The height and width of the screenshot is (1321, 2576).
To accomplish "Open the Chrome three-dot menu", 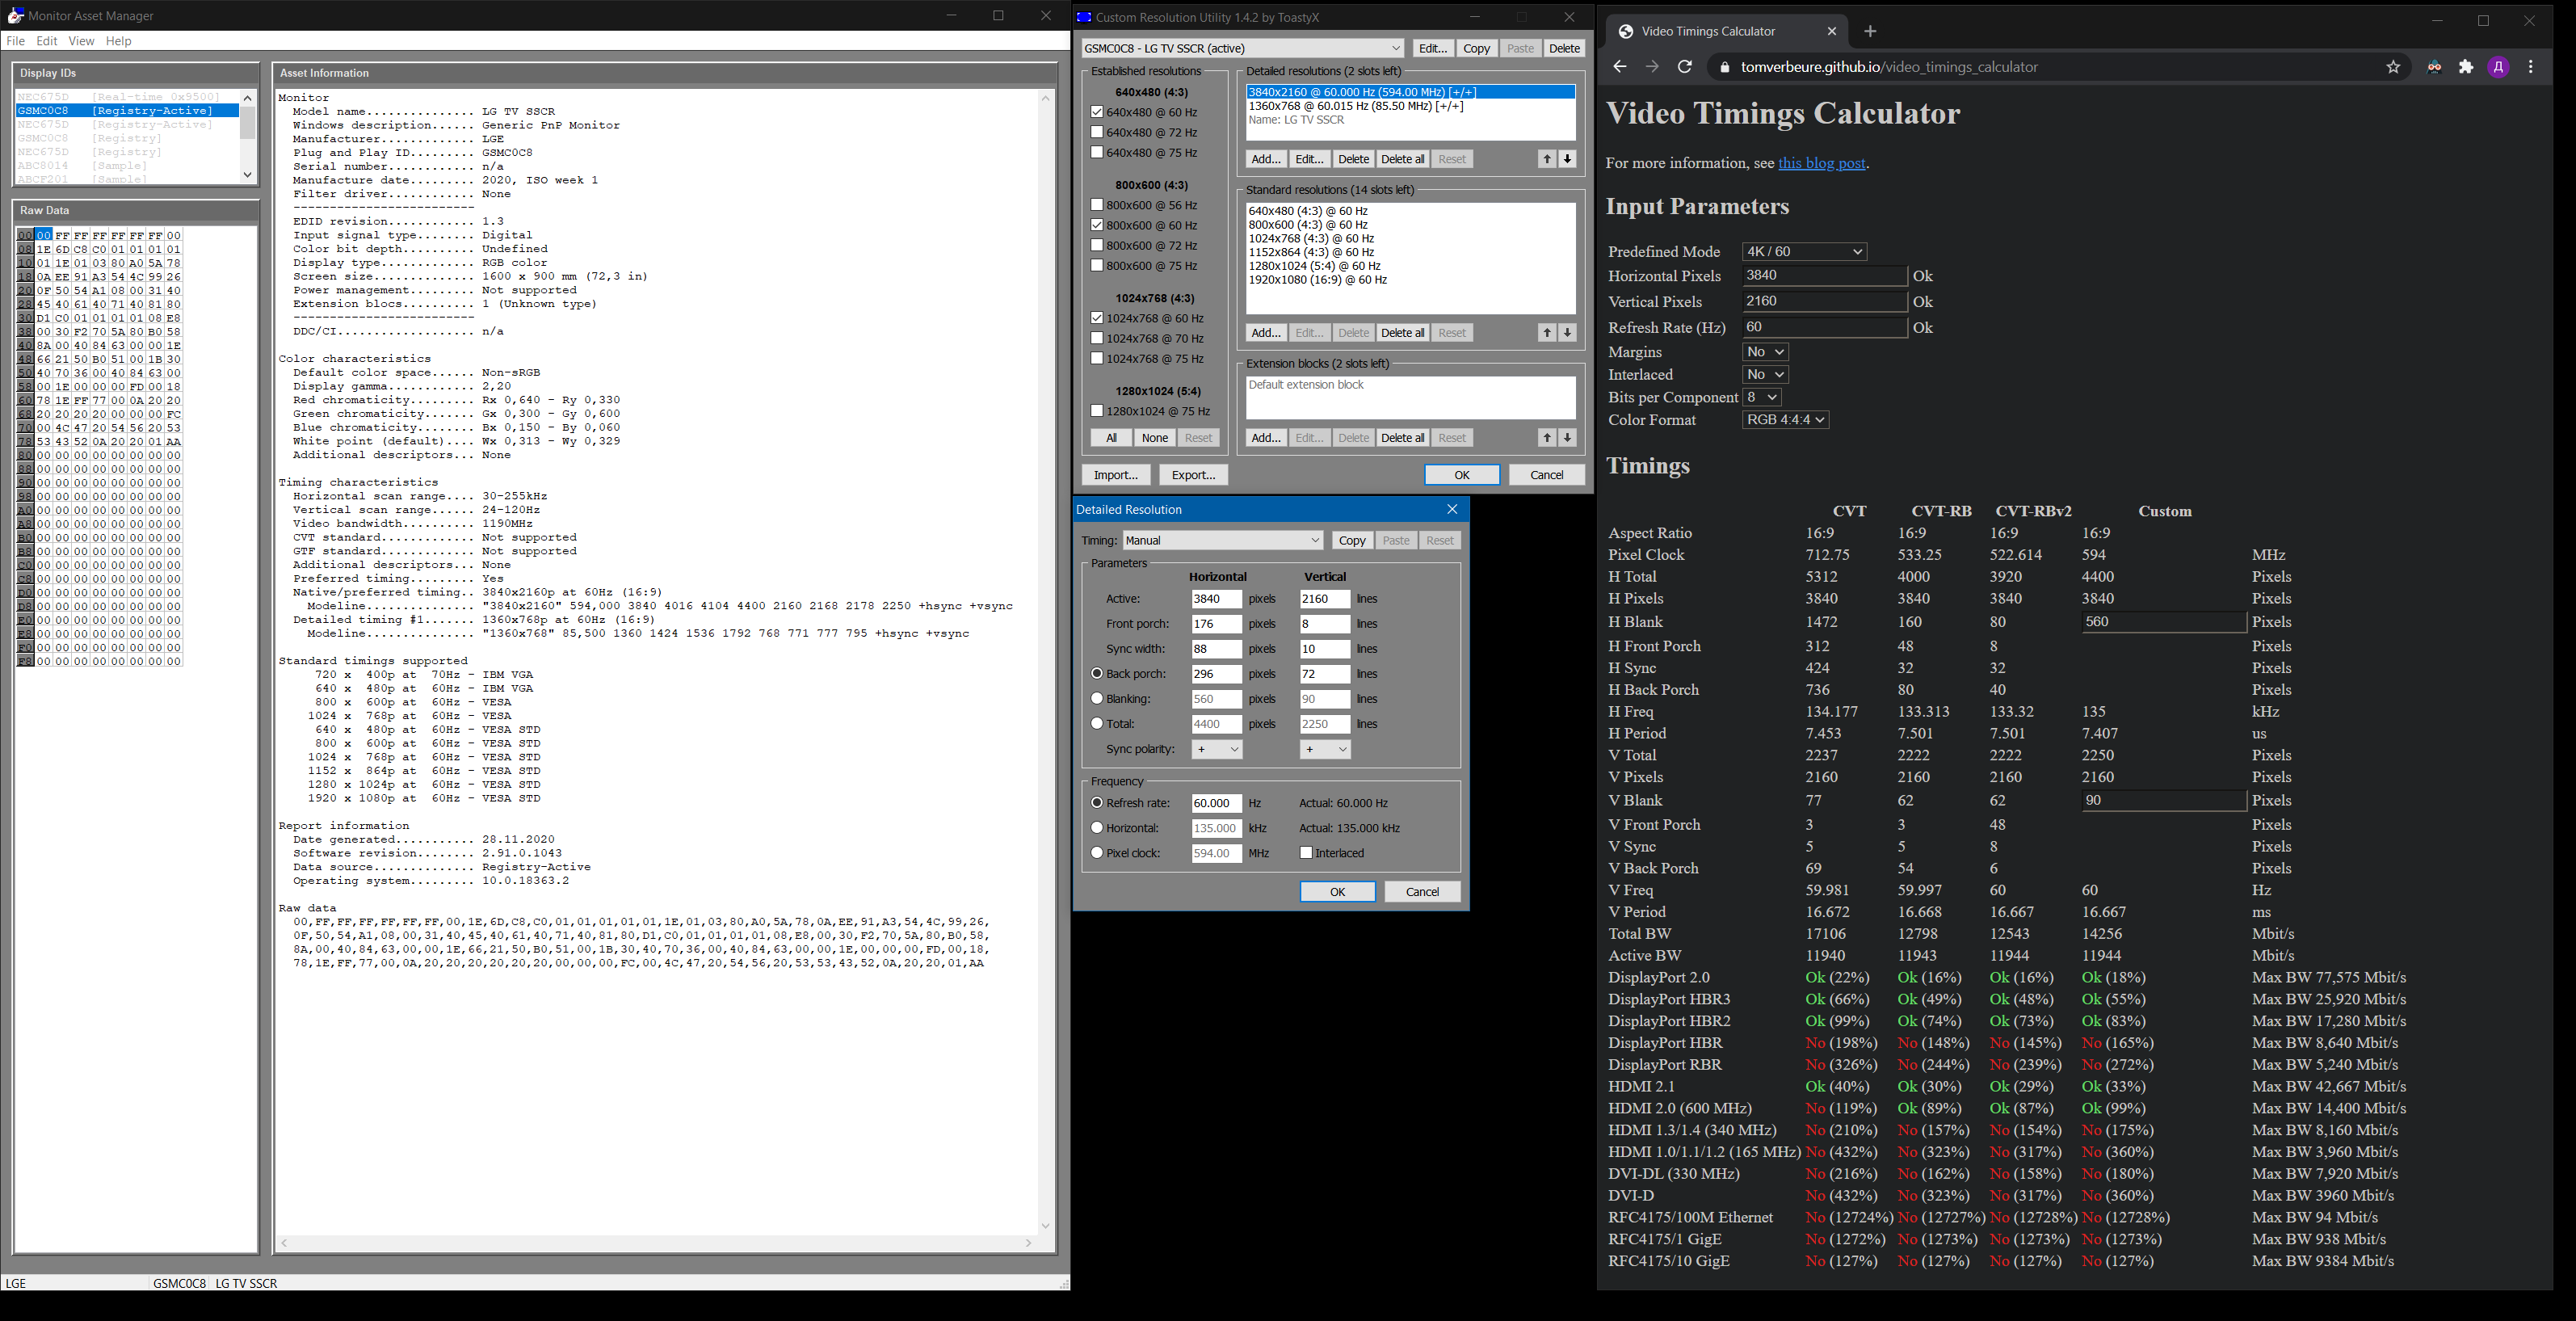I will [x=2531, y=67].
